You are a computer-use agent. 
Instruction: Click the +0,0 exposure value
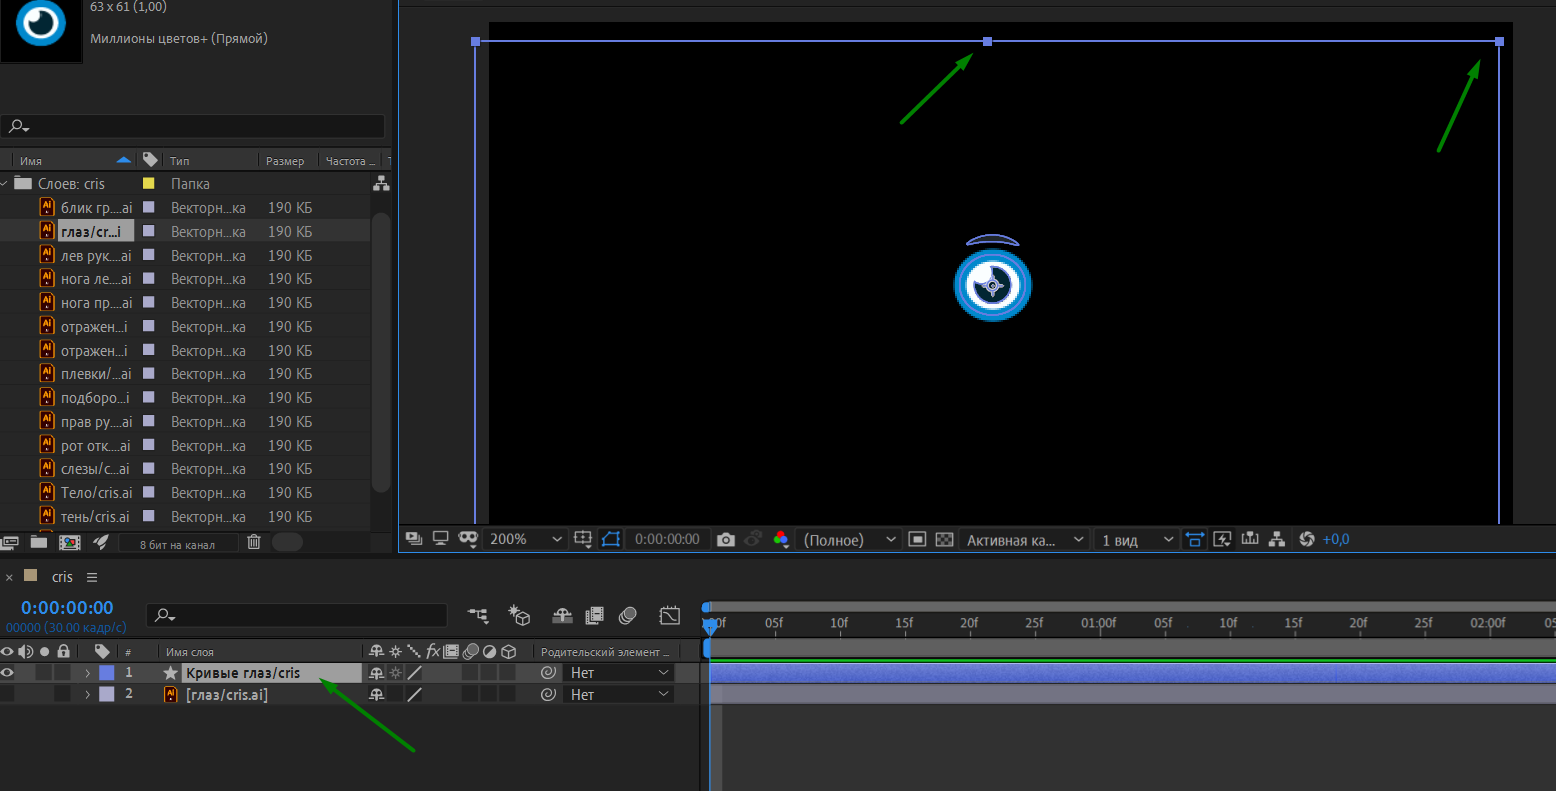[x=1336, y=539]
